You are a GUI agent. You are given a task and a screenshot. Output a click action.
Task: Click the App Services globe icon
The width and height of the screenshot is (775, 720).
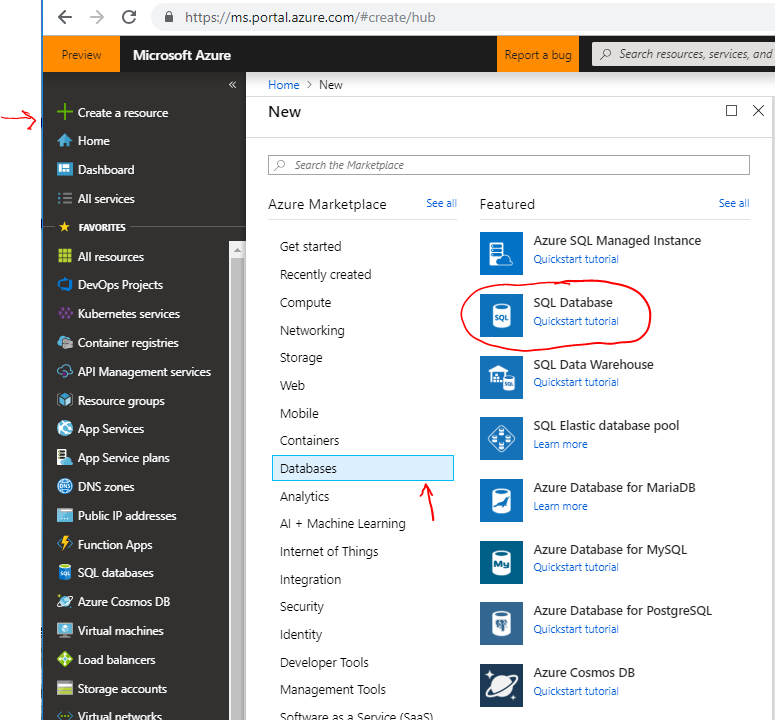65,428
